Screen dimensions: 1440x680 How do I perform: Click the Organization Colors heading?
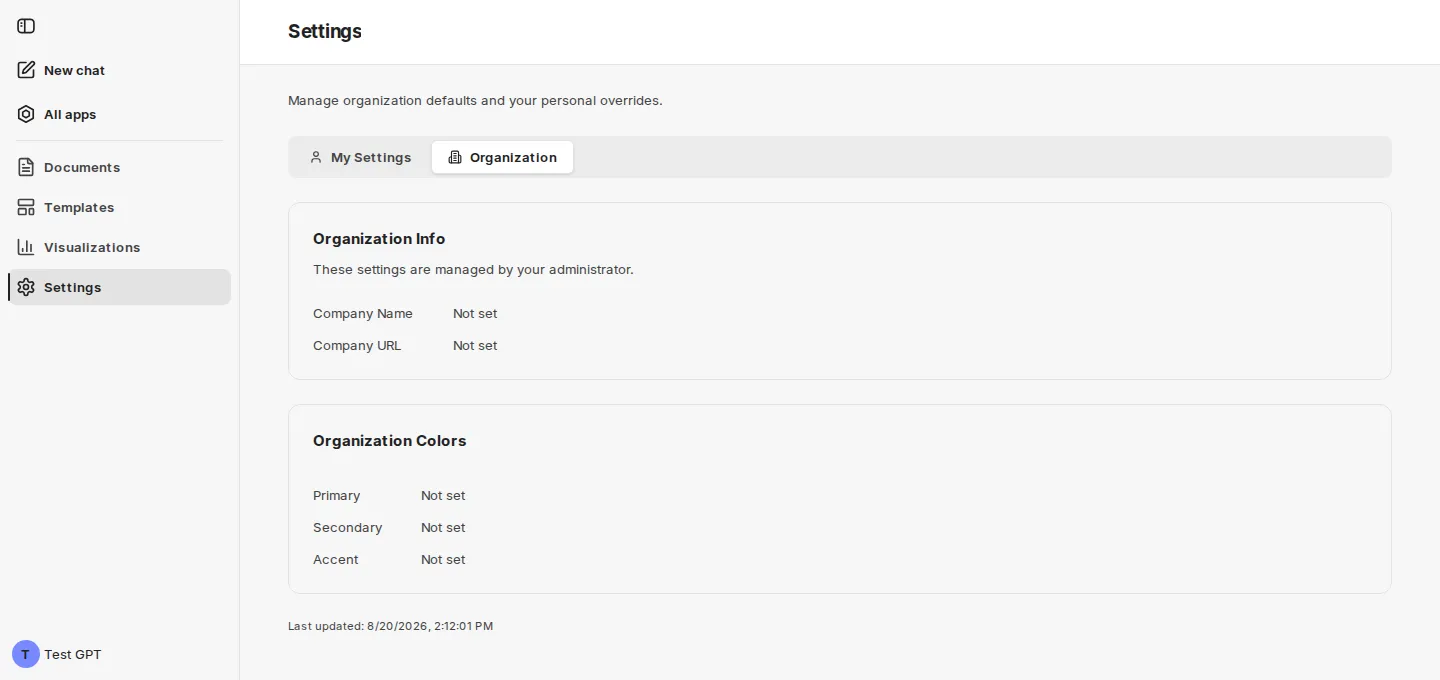390,441
